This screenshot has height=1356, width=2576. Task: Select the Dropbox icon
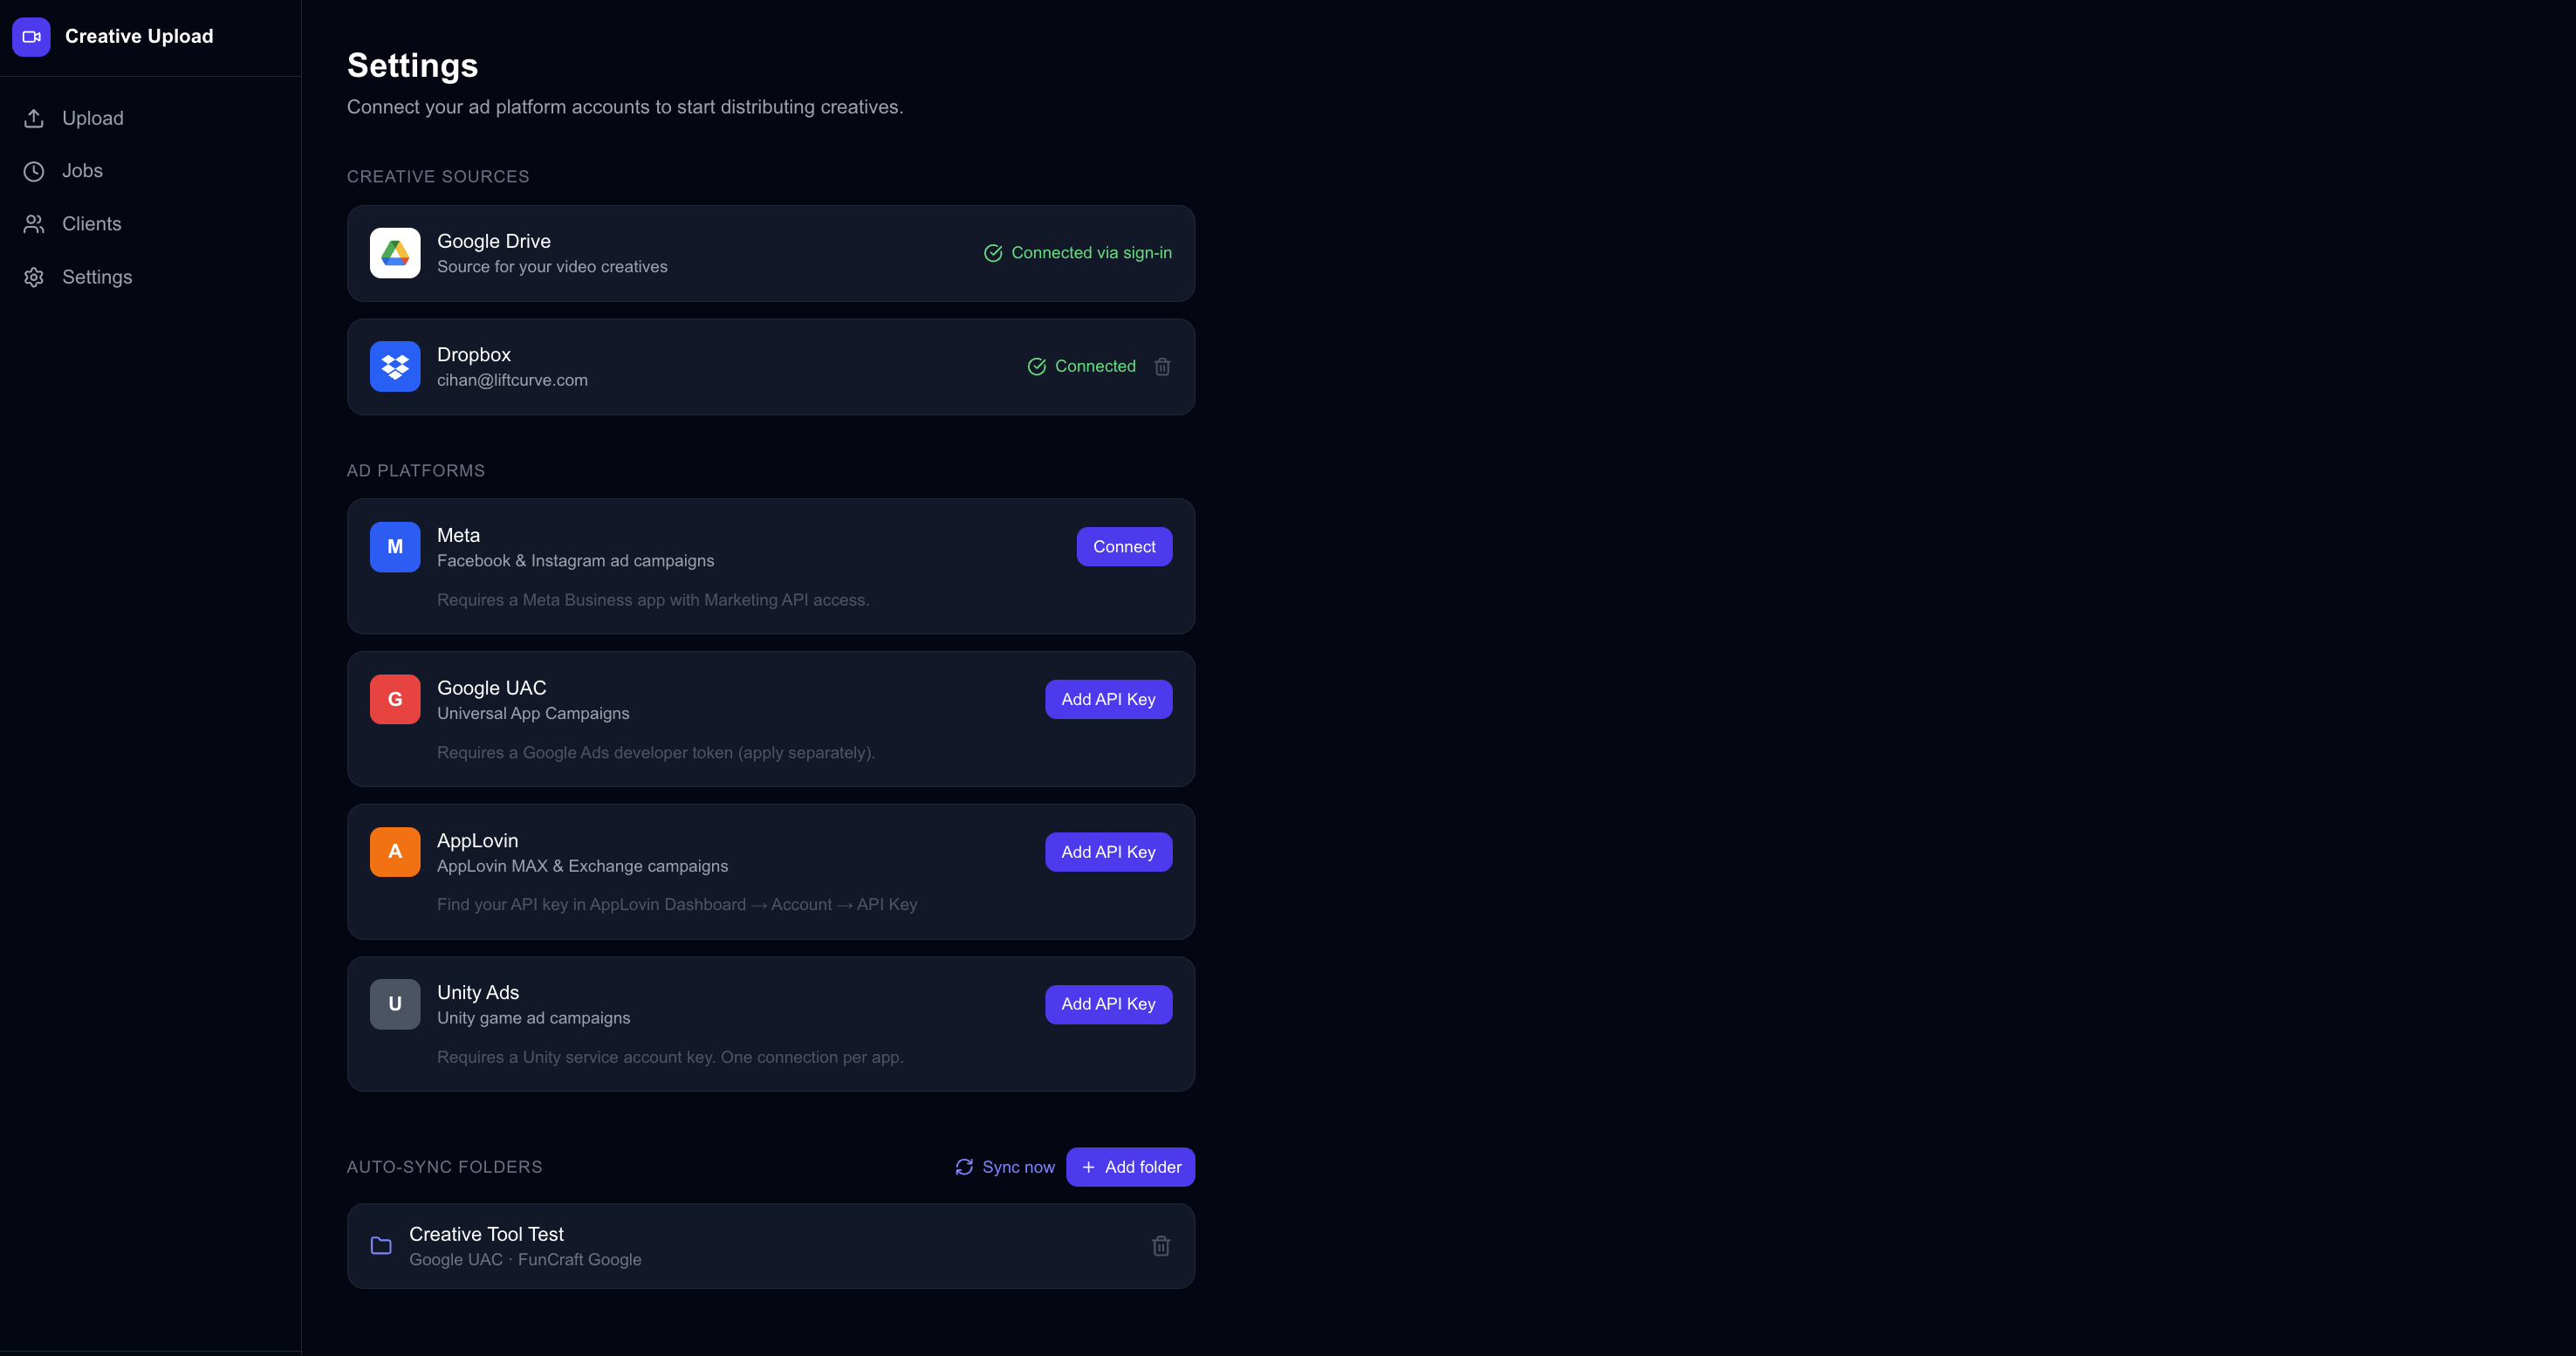395,366
